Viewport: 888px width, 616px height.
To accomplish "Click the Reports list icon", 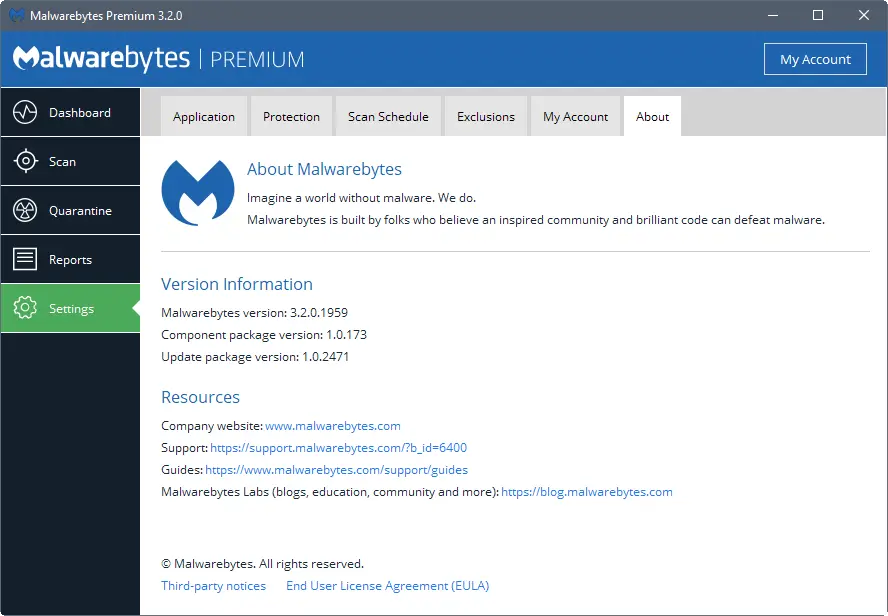I will [x=25, y=260].
